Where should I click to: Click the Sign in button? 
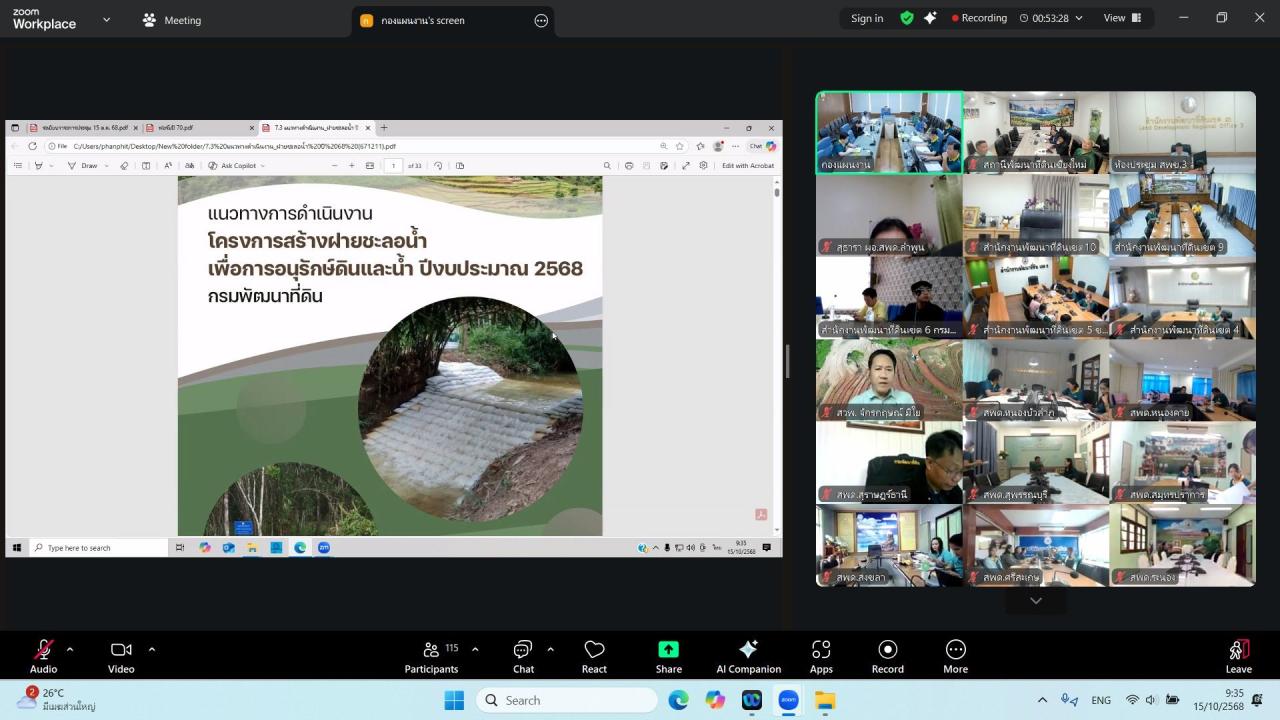867,18
